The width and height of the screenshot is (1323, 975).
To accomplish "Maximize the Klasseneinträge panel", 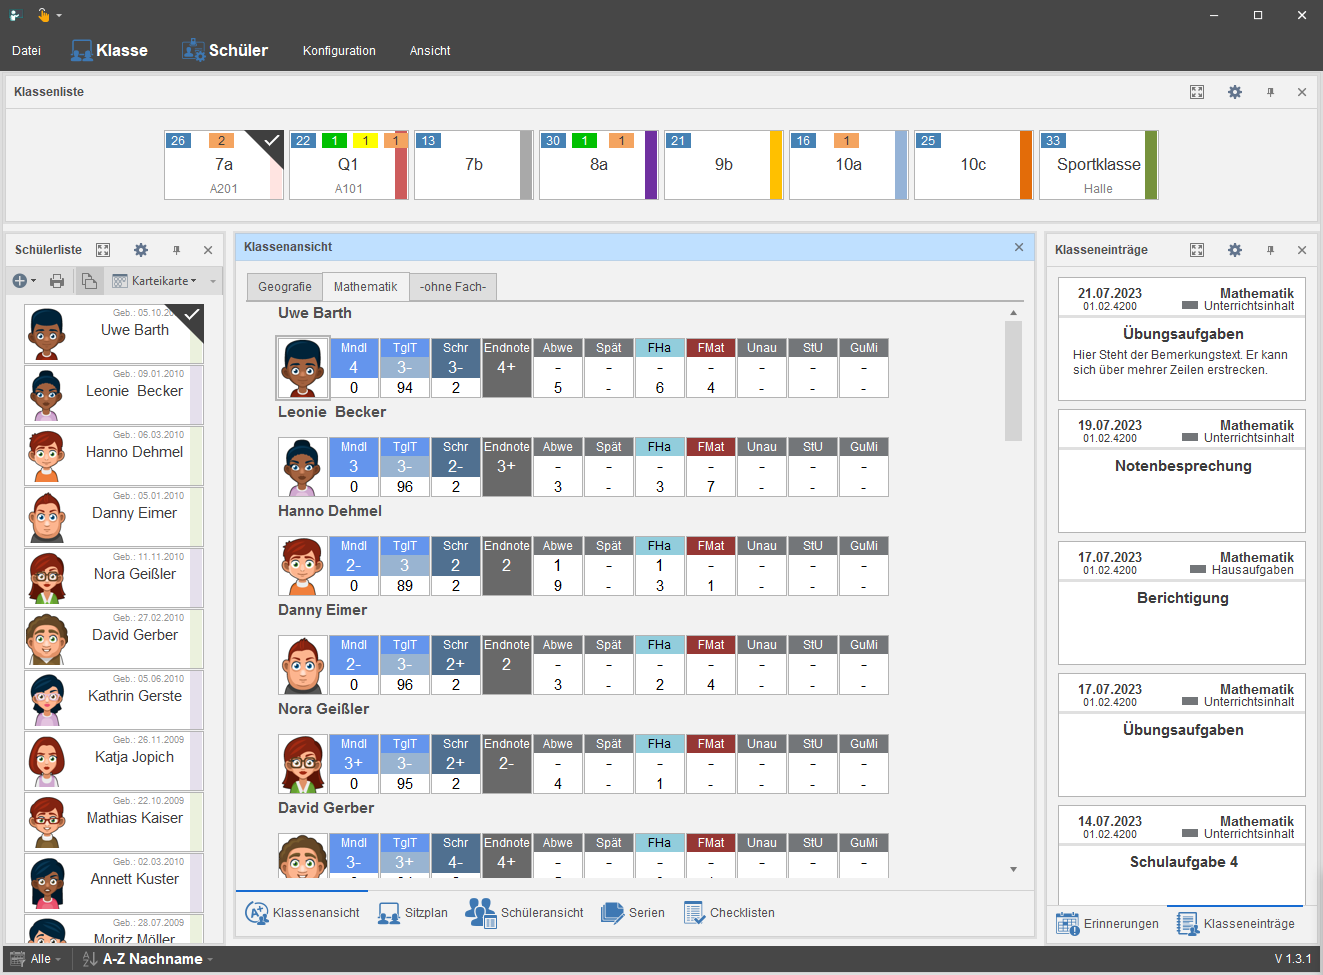I will (x=1197, y=250).
